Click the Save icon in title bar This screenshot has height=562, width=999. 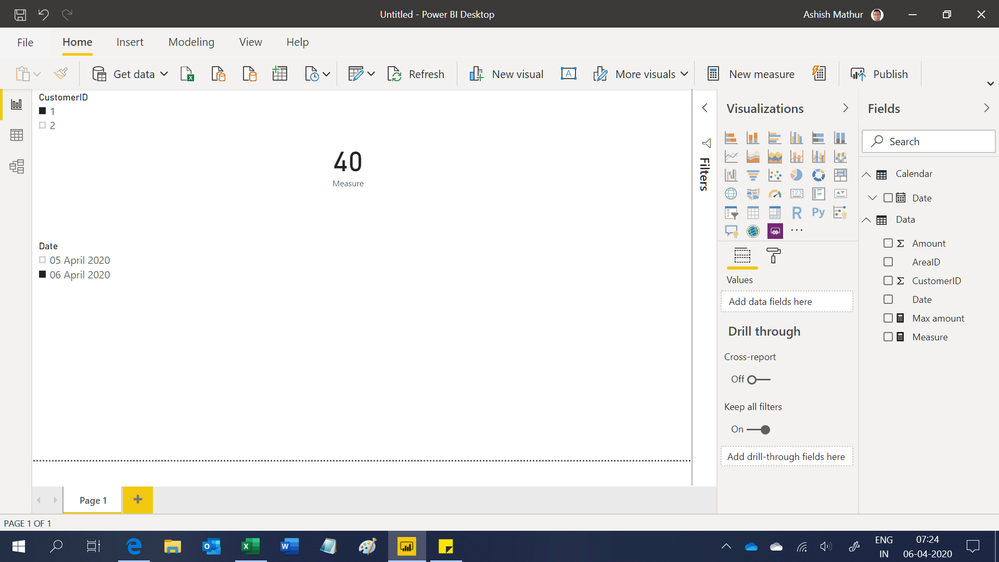[x=20, y=14]
